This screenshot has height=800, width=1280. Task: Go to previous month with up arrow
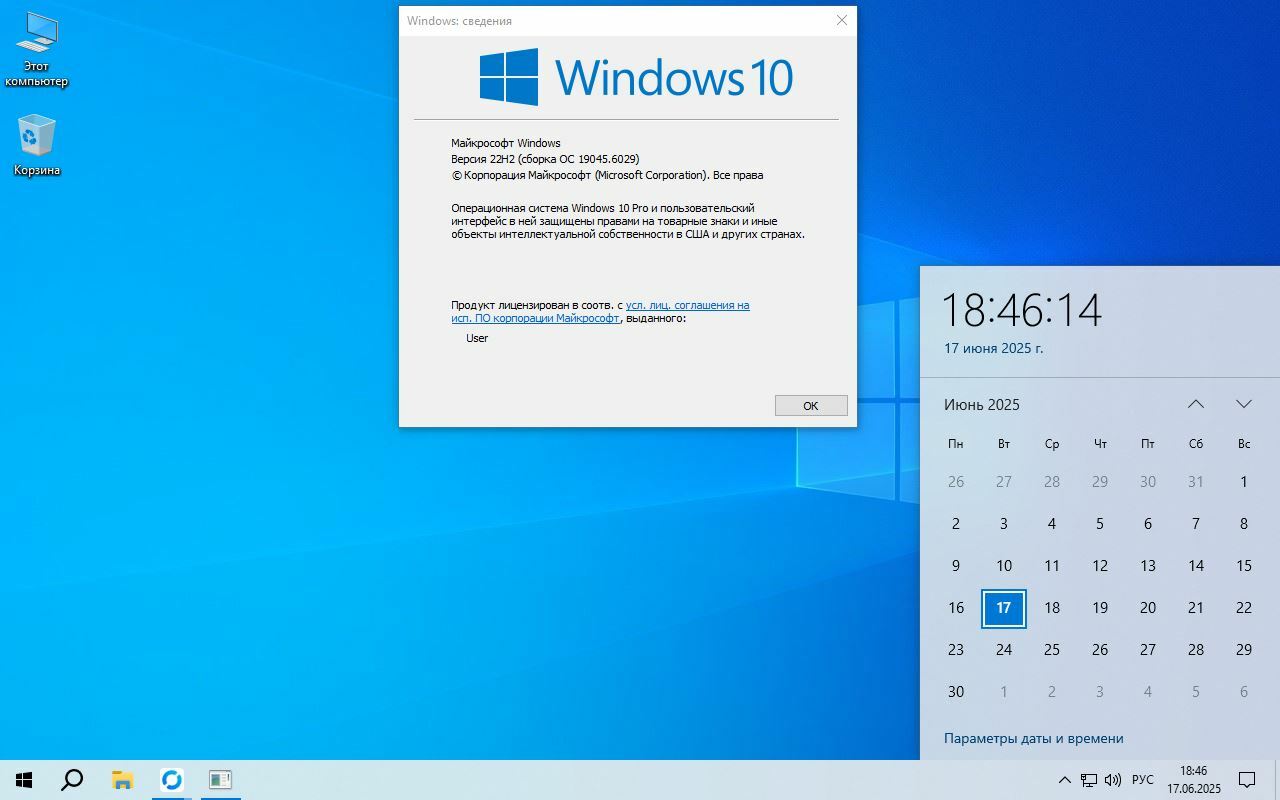click(1196, 404)
